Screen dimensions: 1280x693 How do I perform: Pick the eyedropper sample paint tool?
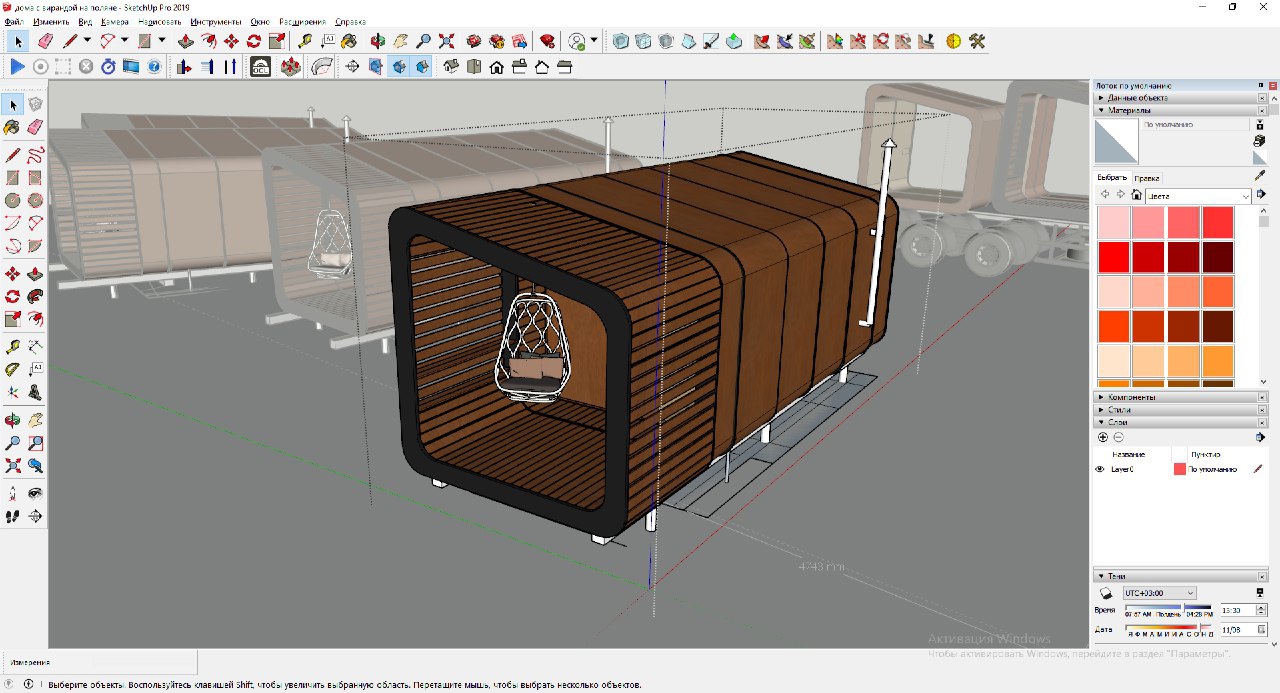click(1260, 176)
